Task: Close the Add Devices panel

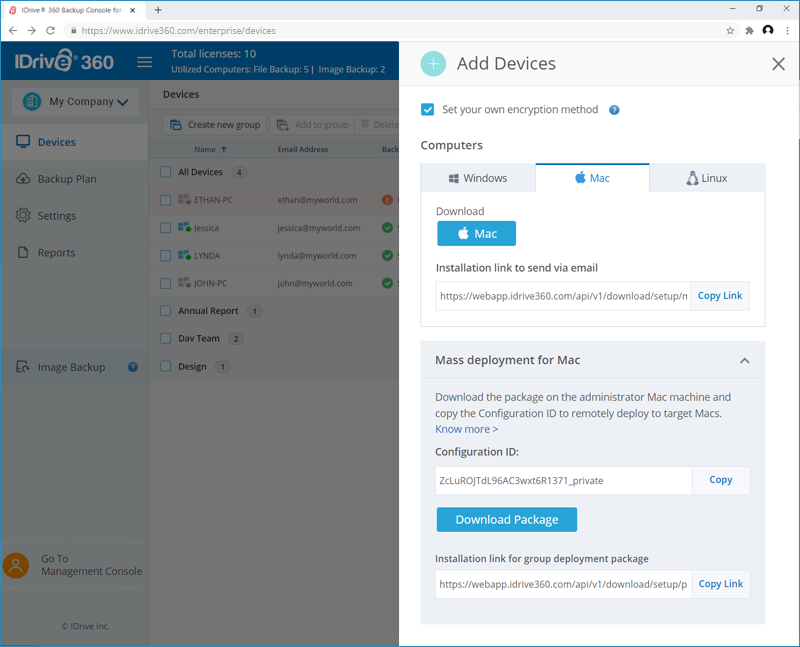Action: pyautogui.click(x=778, y=64)
